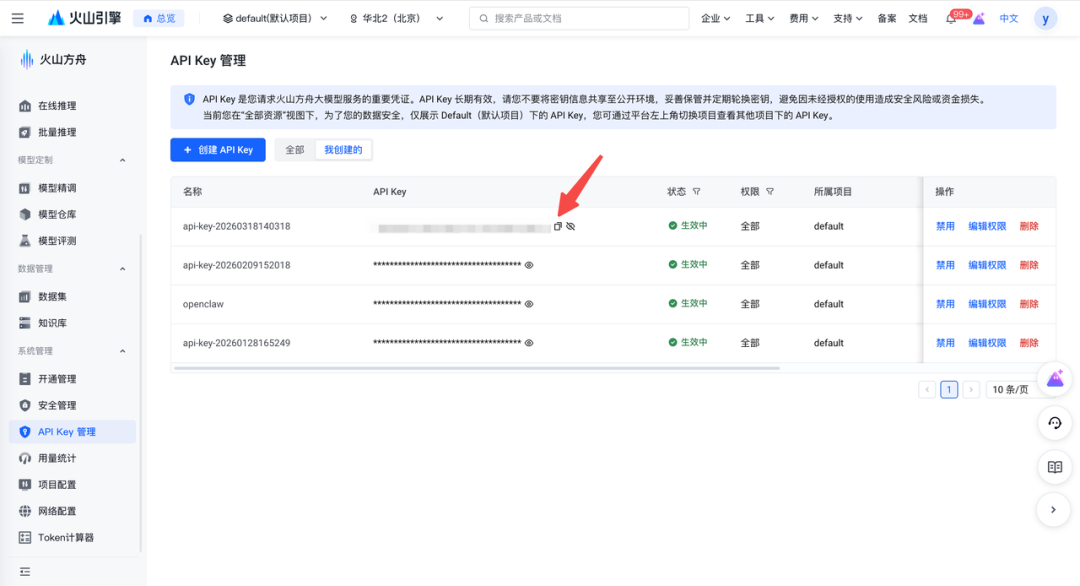
Task: Change the 10 条/页 page size dropdown
Action: coord(1010,389)
